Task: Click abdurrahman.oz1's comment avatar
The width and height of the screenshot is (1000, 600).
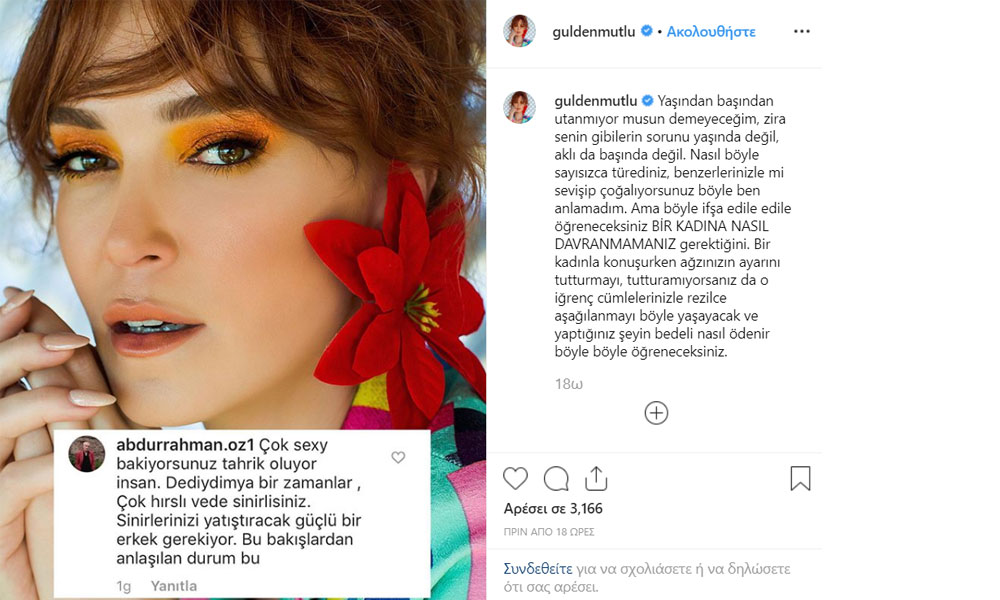Action: coord(87,454)
